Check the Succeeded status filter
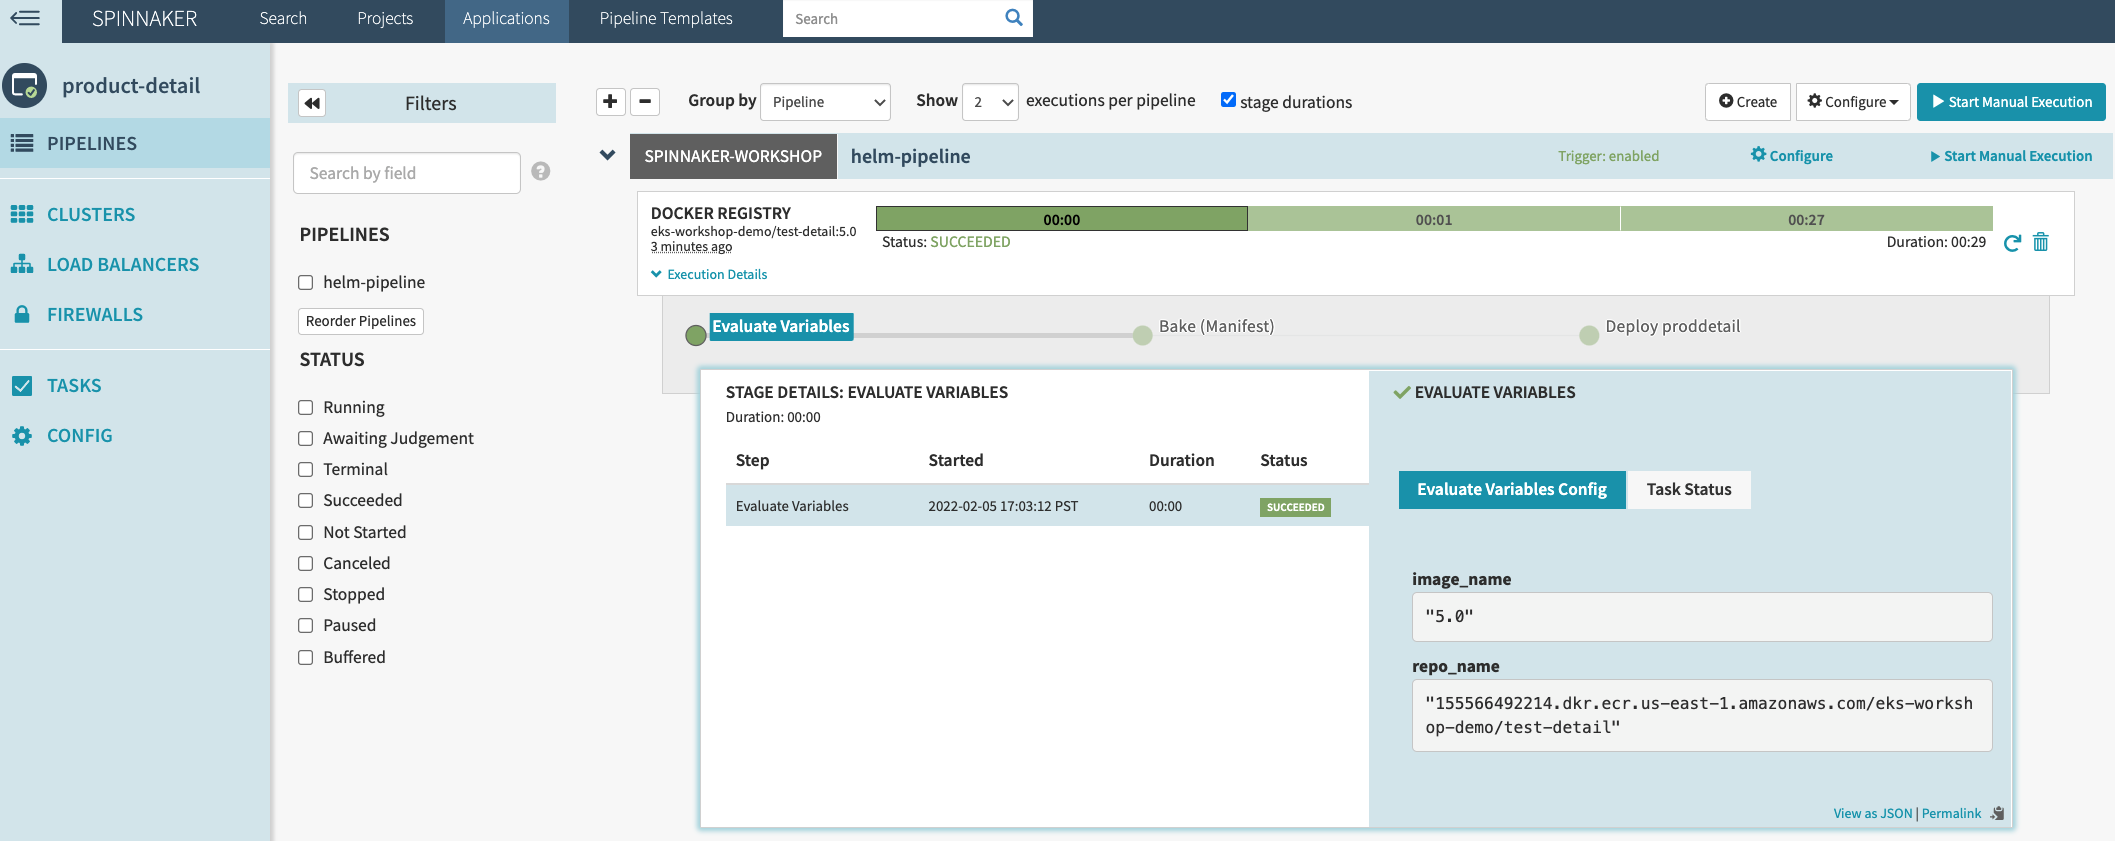The image size is (2115, 841). tap(306, 501)
